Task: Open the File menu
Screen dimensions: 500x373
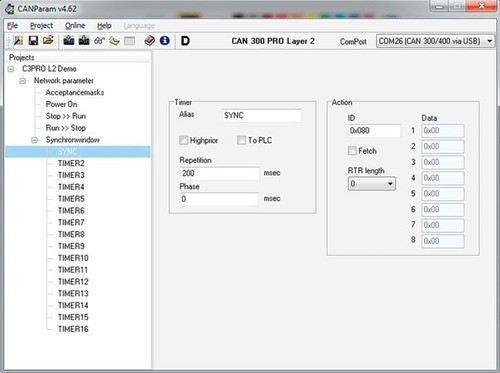Action: point(12,26)
